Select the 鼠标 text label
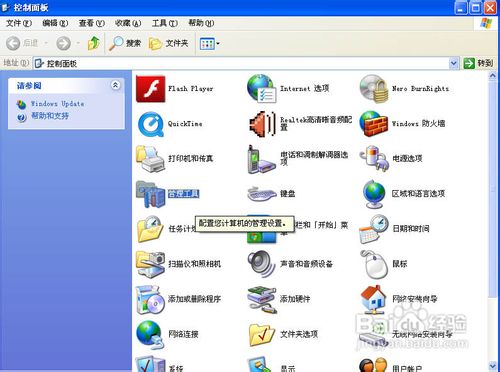 click(x=400, y=264)
